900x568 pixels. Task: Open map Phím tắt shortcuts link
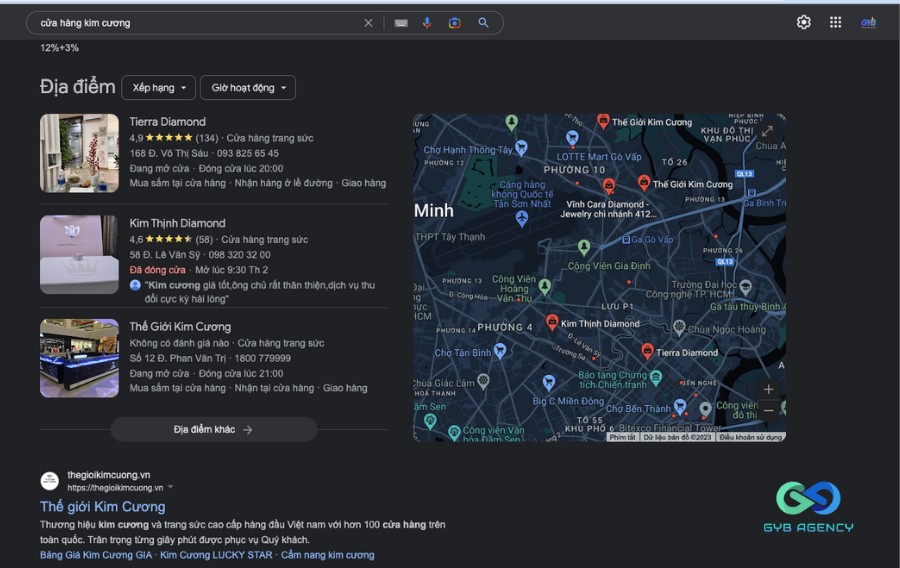tap(622, 437)
